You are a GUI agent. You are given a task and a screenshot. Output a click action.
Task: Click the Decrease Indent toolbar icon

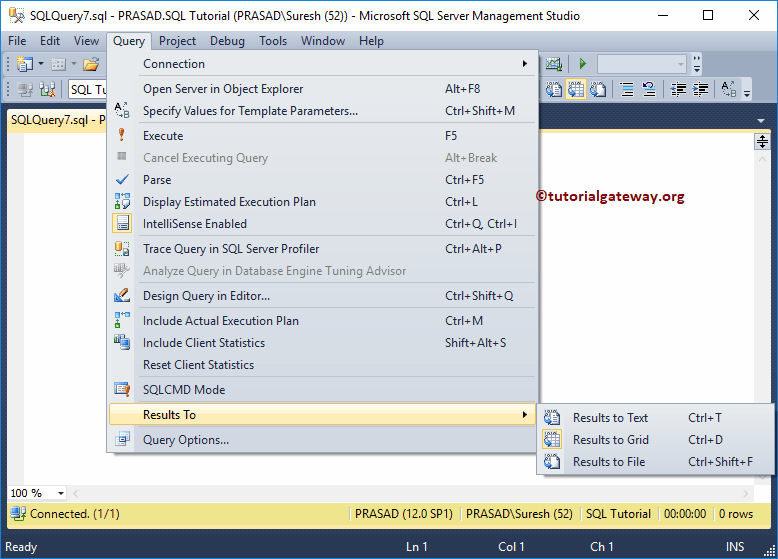678,89
